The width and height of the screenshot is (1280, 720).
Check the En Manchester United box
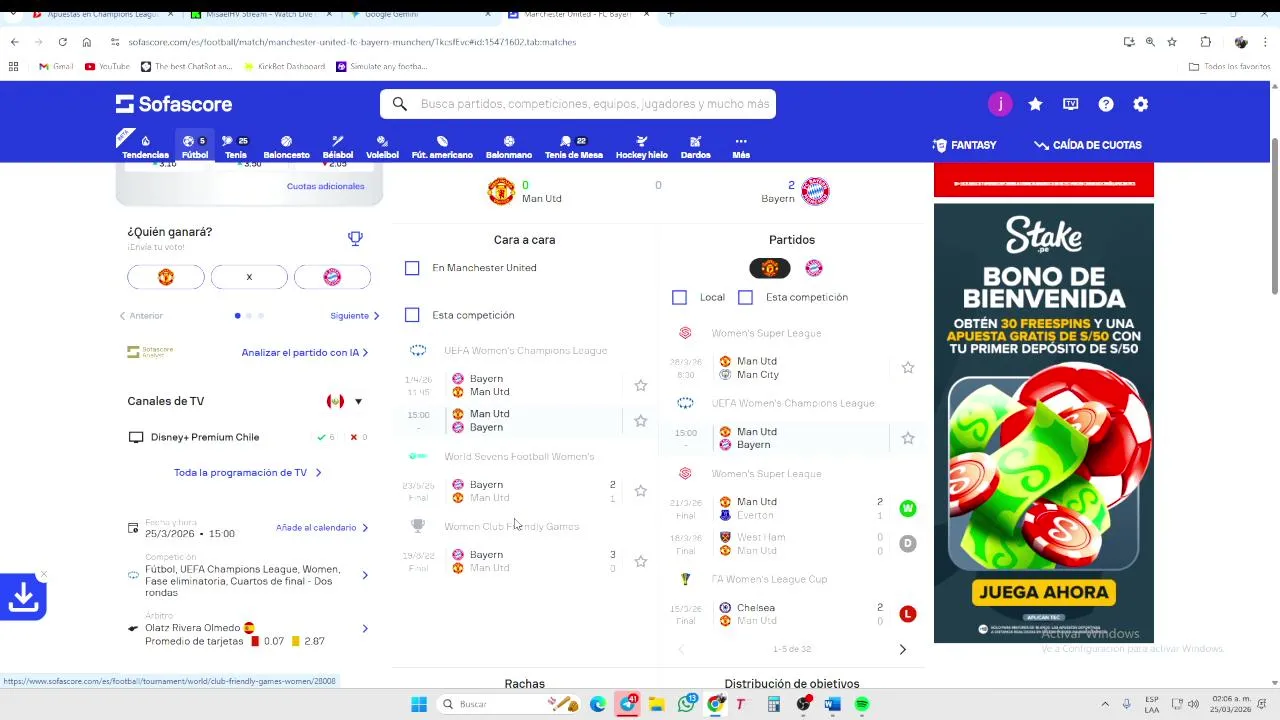point(412,268)
